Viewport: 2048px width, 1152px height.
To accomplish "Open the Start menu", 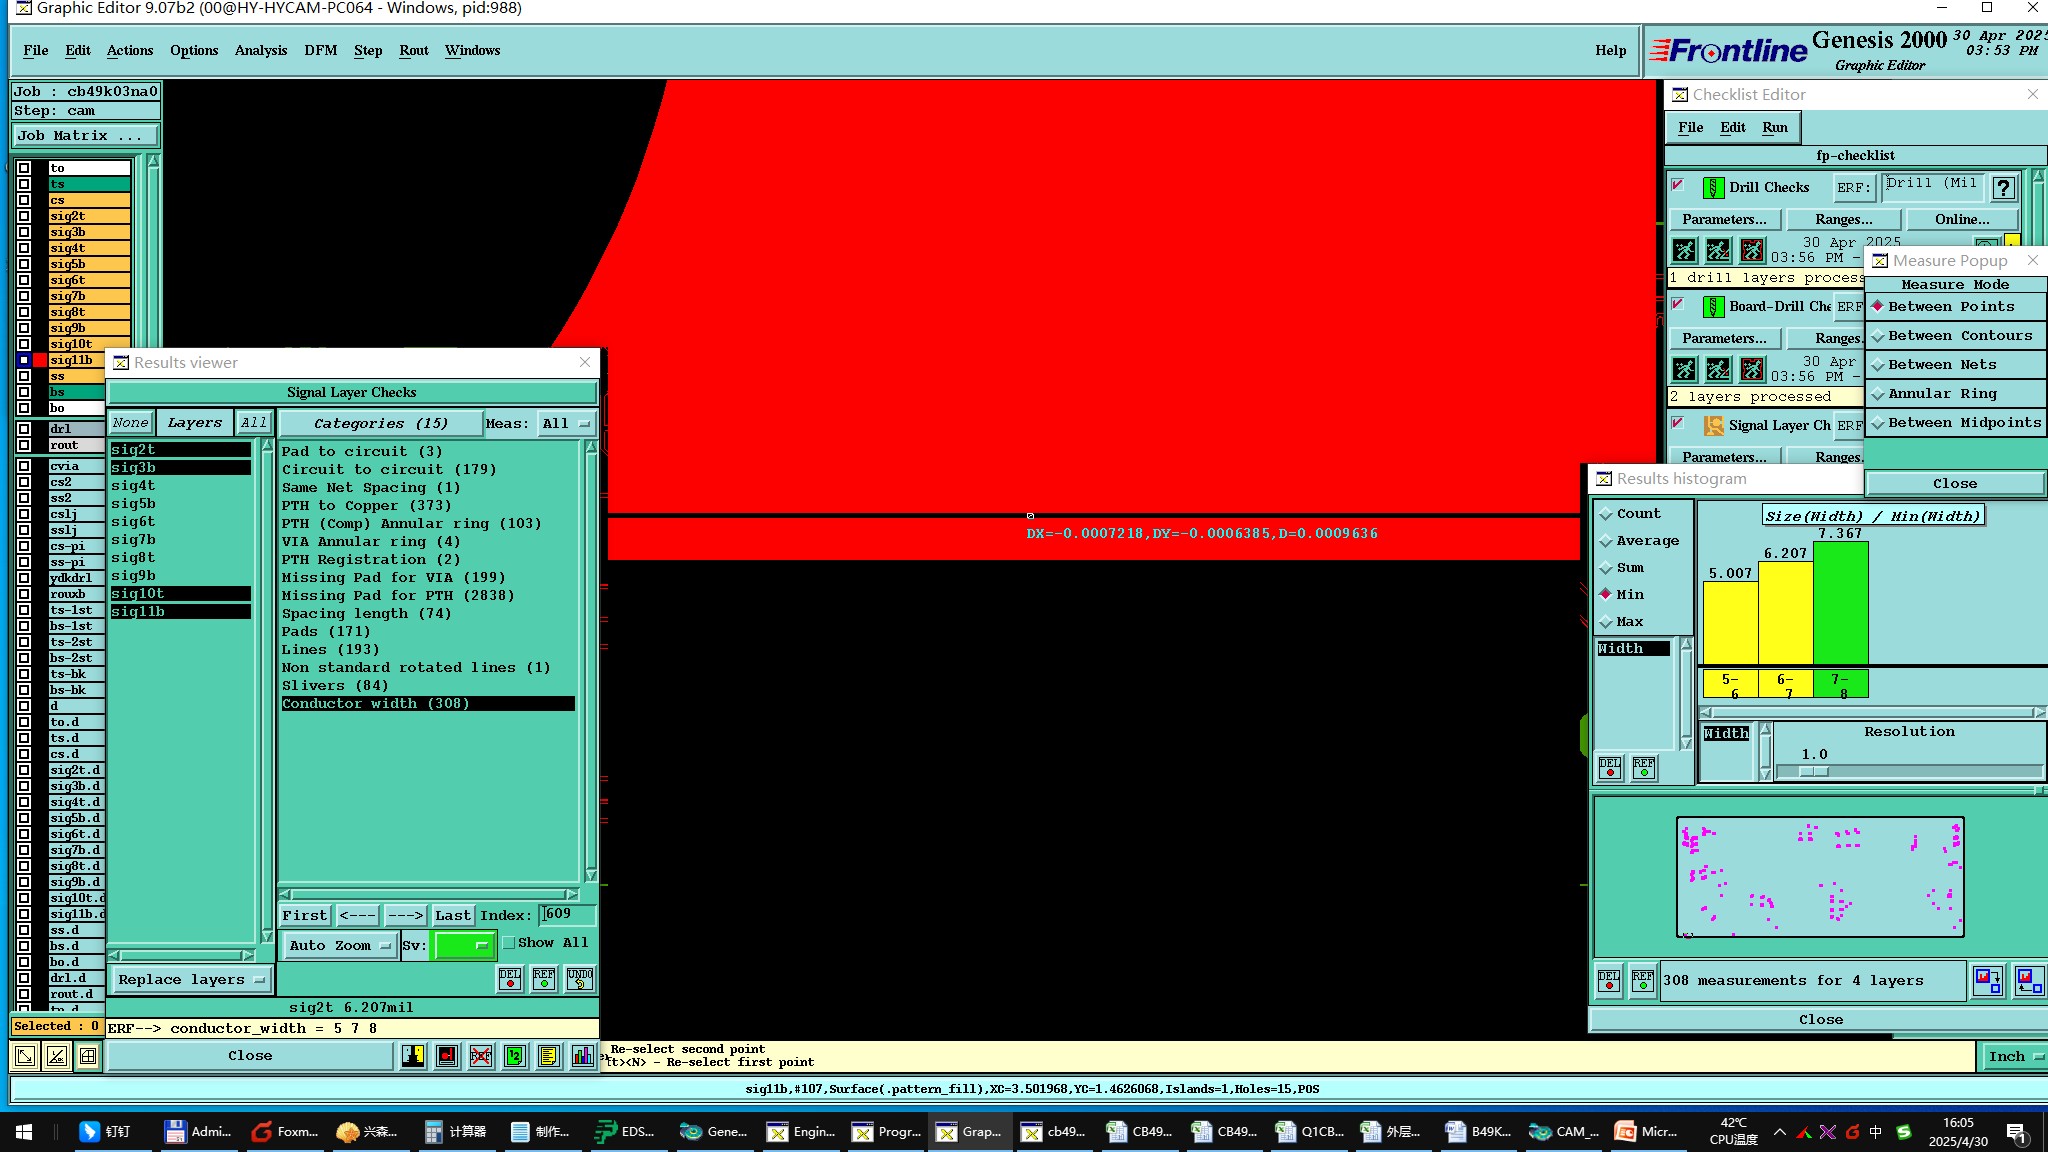I will pos(24,1131).
